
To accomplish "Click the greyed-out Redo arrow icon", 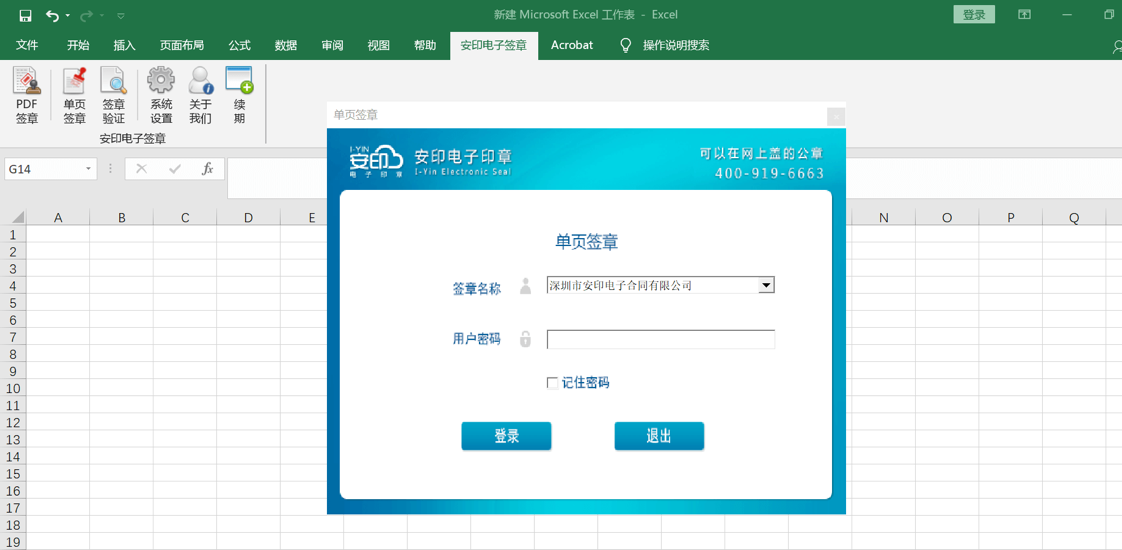I will (87, 15).
